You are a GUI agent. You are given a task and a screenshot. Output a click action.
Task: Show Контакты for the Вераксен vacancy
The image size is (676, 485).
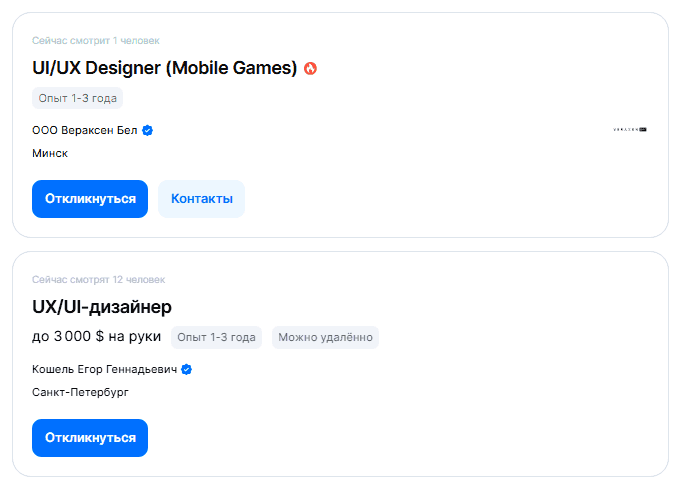[x=201, y=198]
